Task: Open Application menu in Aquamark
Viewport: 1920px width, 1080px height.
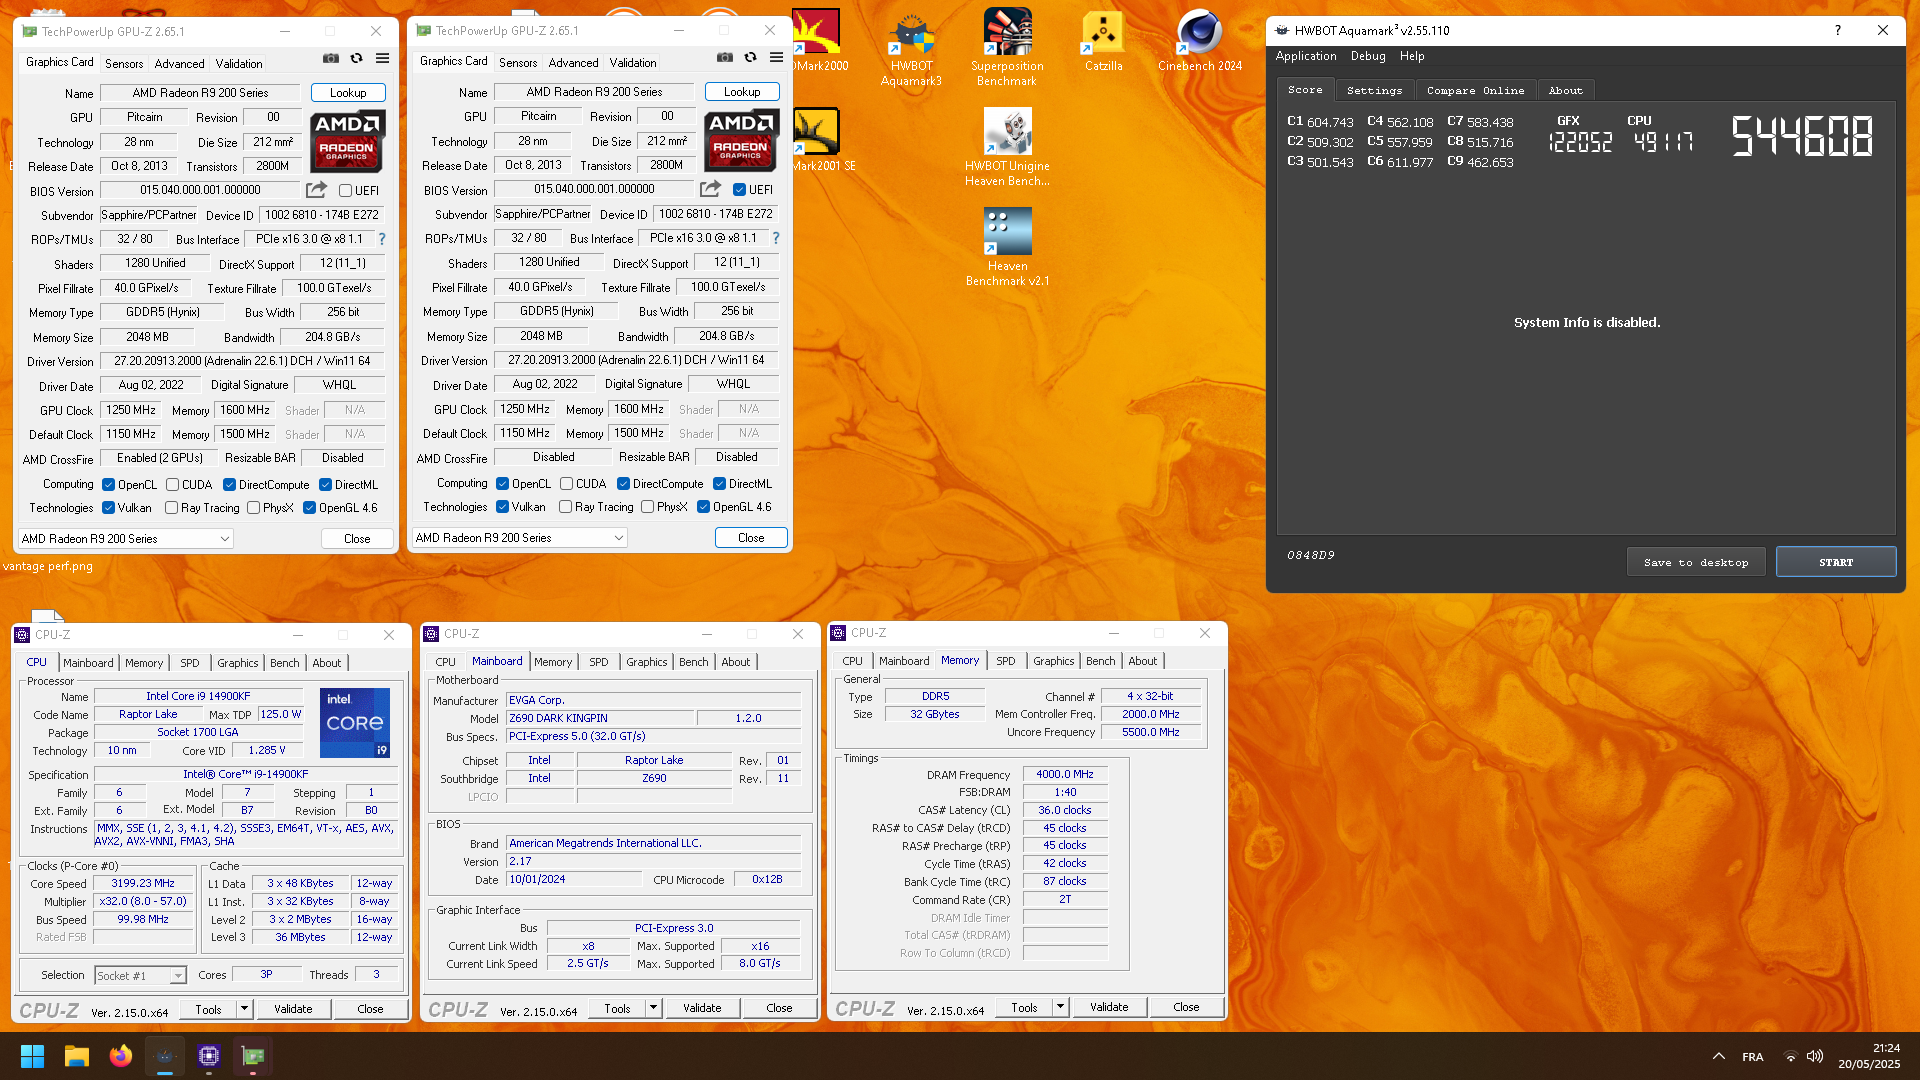Action: 1305,56
